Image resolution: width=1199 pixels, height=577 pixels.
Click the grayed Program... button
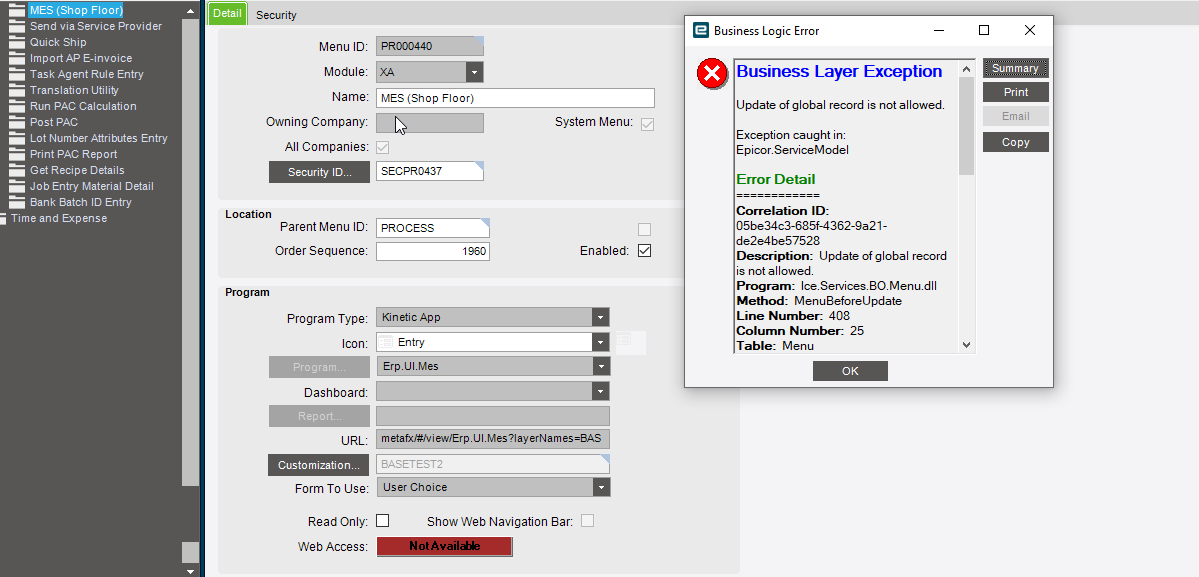(320, 367)
